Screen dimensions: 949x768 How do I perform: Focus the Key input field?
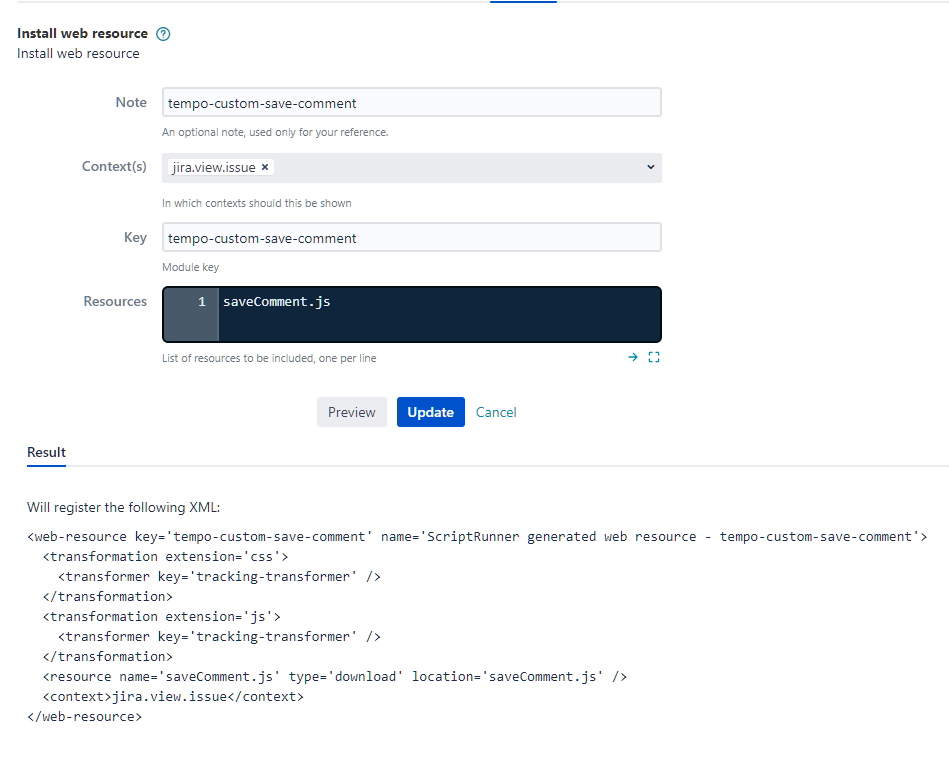click(412, 237)
